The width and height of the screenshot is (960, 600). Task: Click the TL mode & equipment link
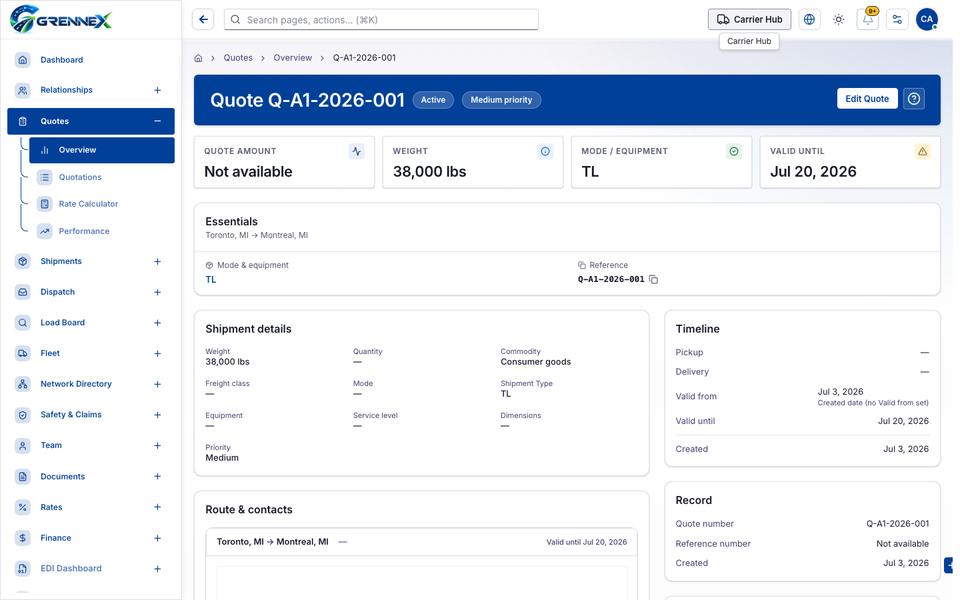(211, 280)
